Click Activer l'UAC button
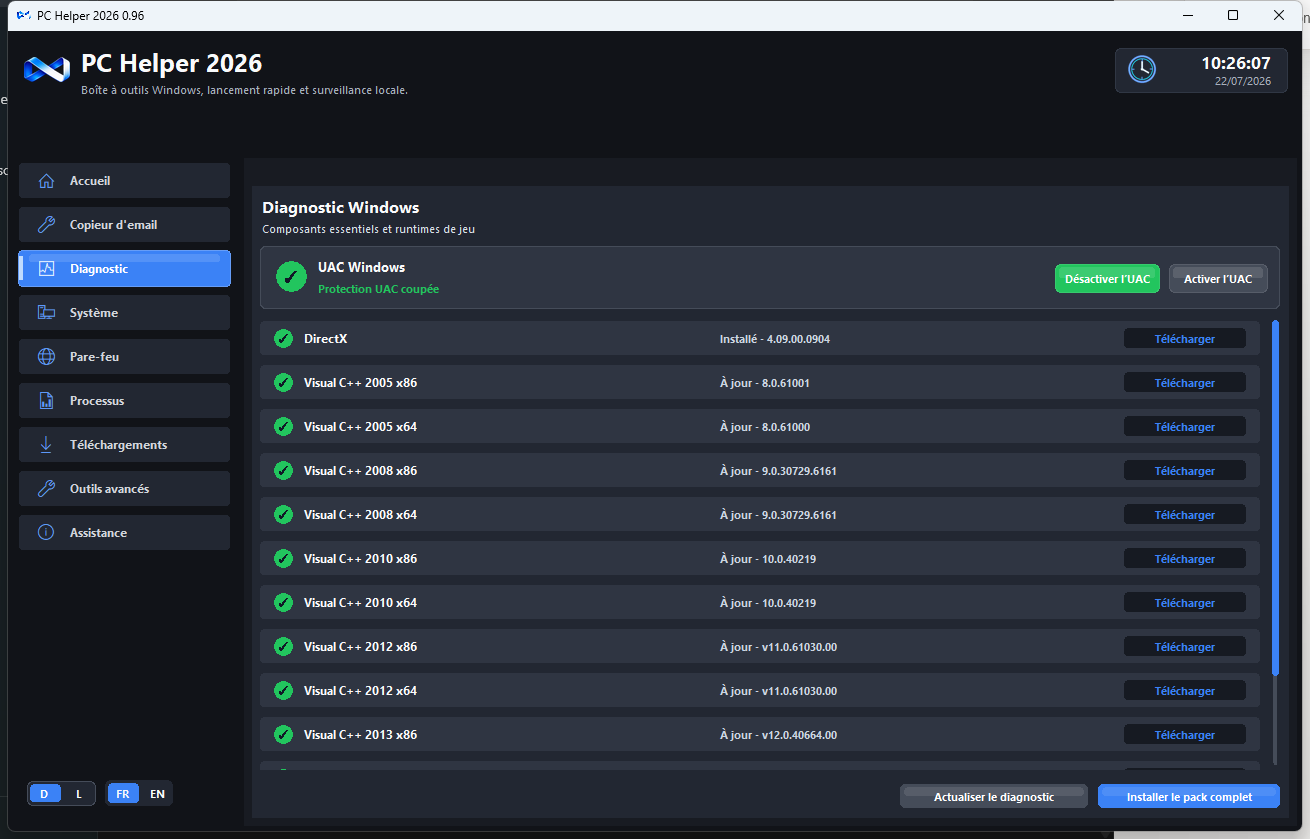Image resolution: width=1310 pixels, height=839 pixels. [x=1218, y=279]
